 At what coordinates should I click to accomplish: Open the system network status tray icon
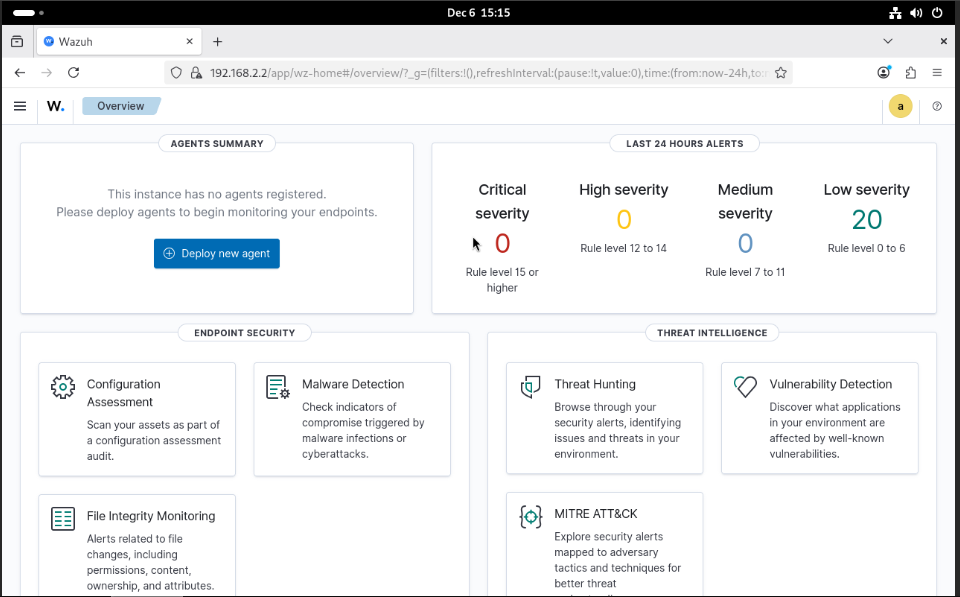pos(895,13)
